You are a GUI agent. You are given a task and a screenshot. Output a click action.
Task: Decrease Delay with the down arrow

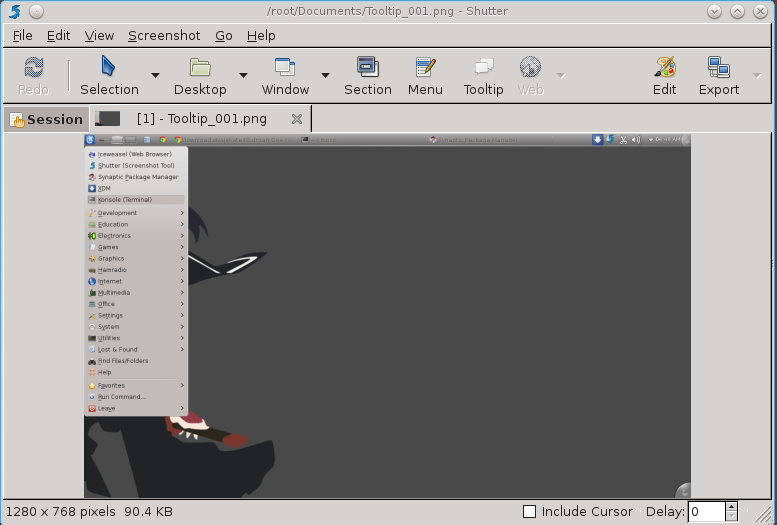coord(731,517)
